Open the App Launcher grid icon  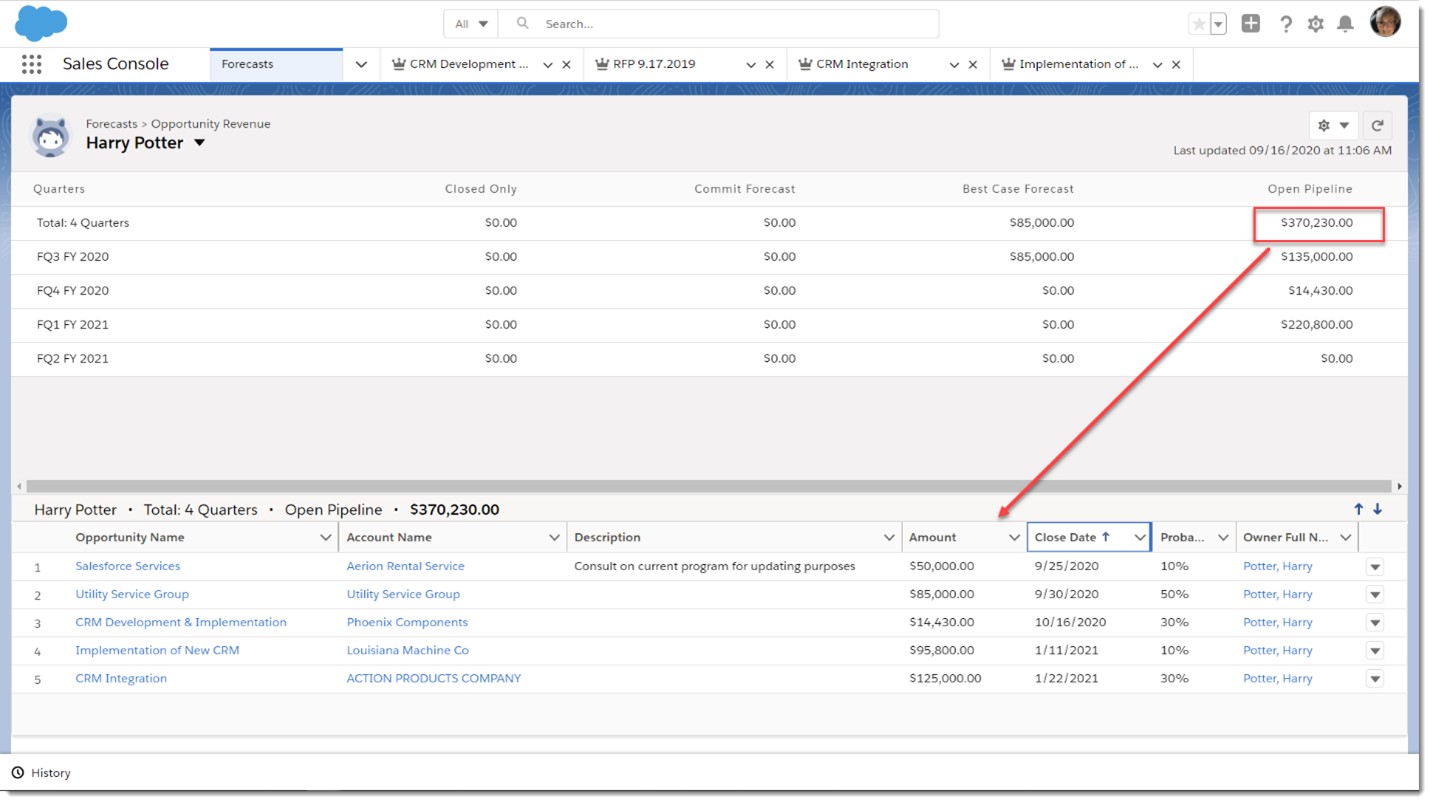[x=31, y=63]
